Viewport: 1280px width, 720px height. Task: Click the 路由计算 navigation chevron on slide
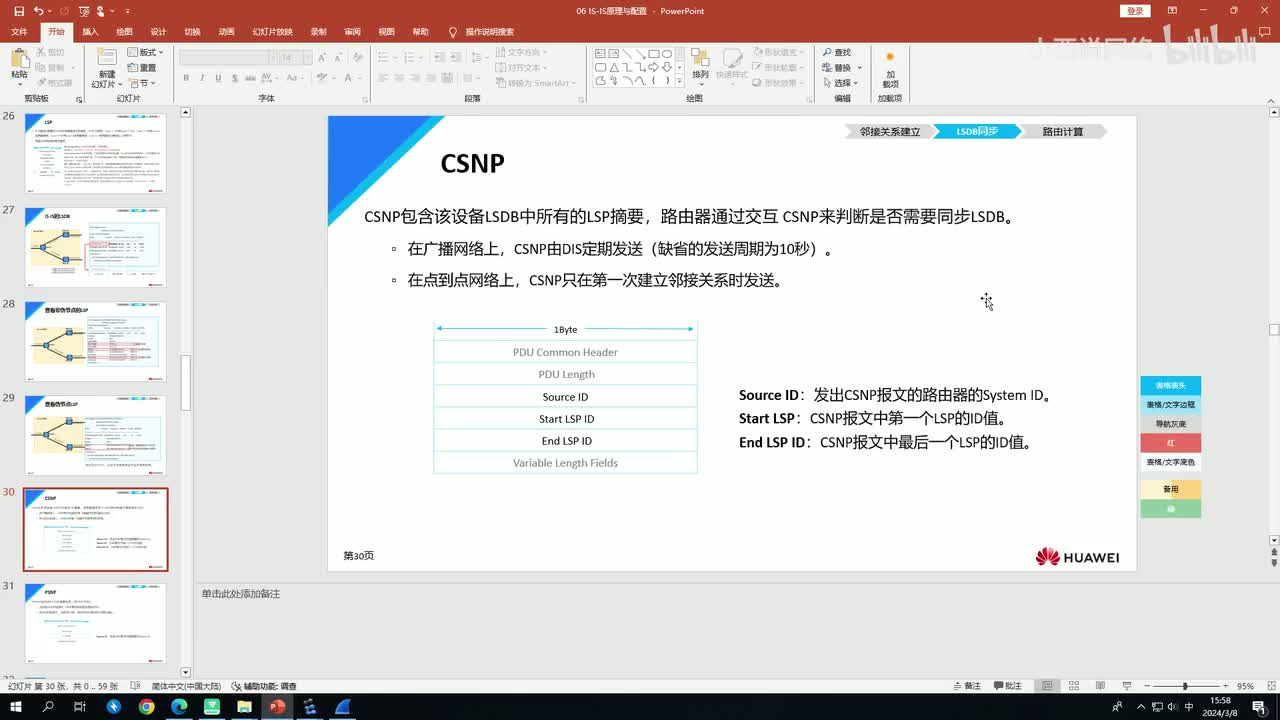tap(1062, 131)
